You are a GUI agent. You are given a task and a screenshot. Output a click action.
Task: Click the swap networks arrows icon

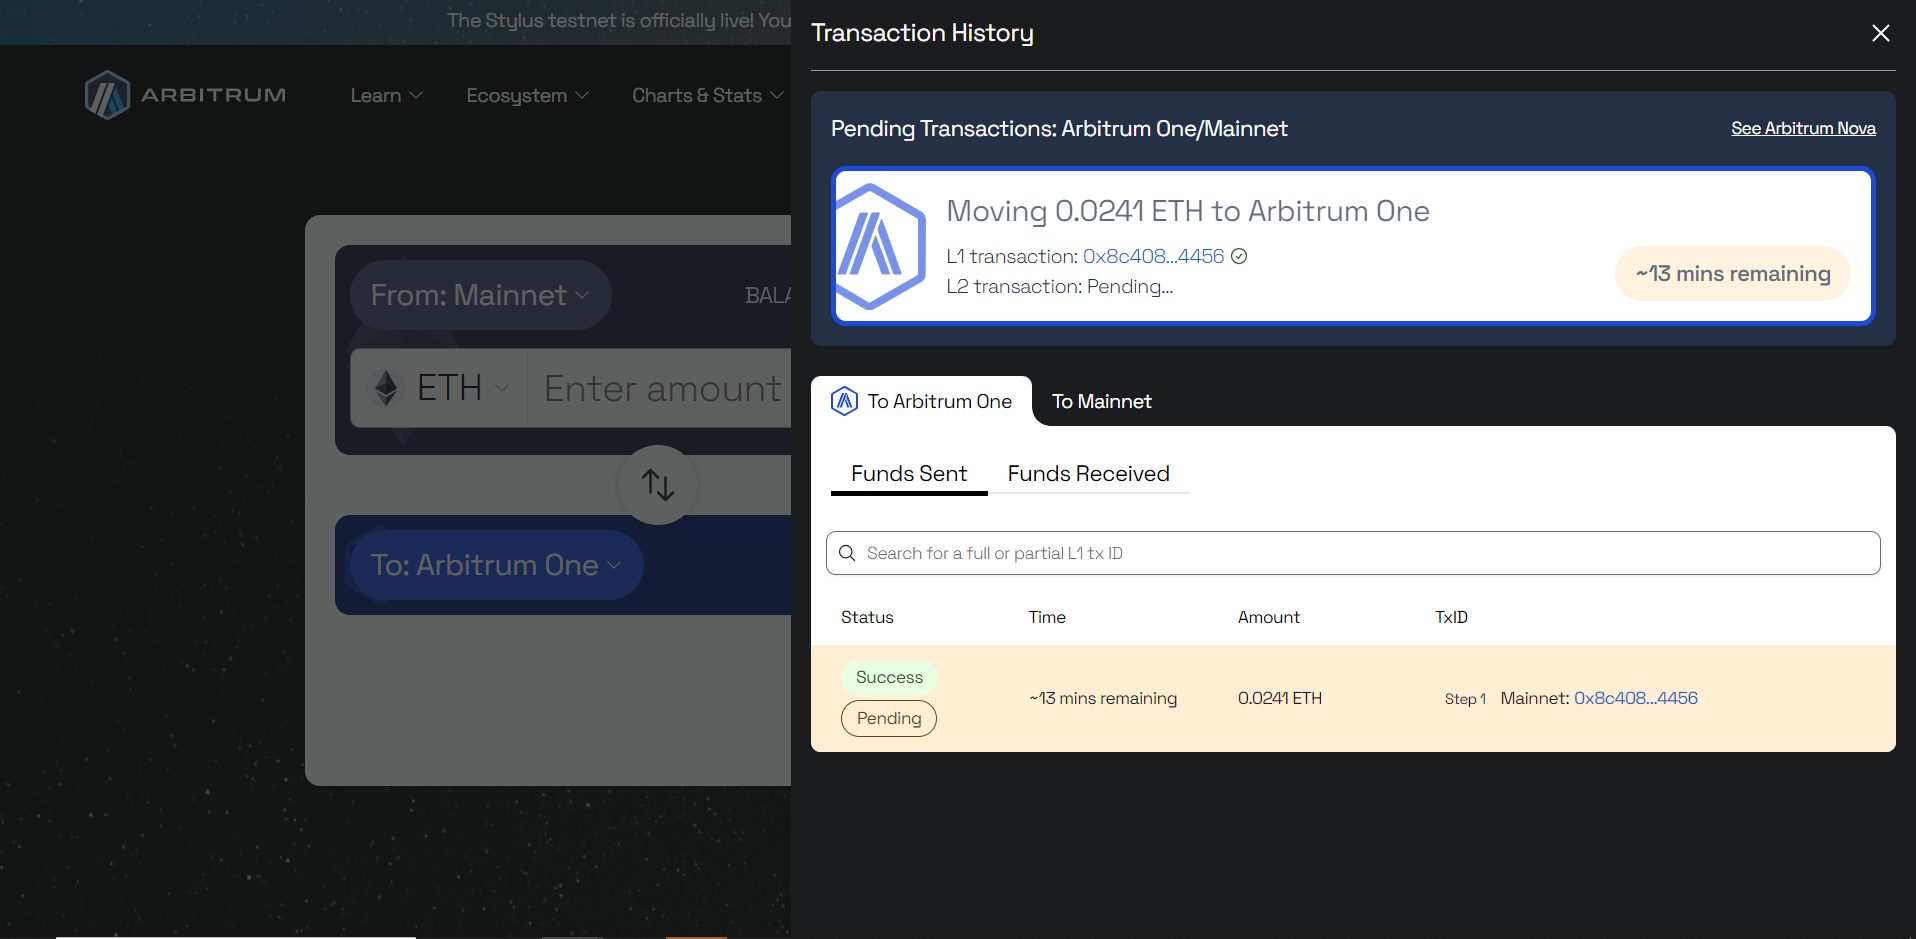click(x=658, y=485)
